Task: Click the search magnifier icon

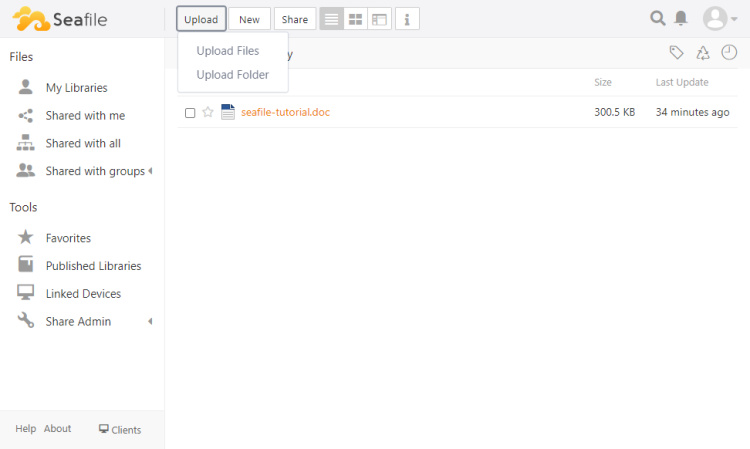Action: pyautogui.click(x=657, y=18)
